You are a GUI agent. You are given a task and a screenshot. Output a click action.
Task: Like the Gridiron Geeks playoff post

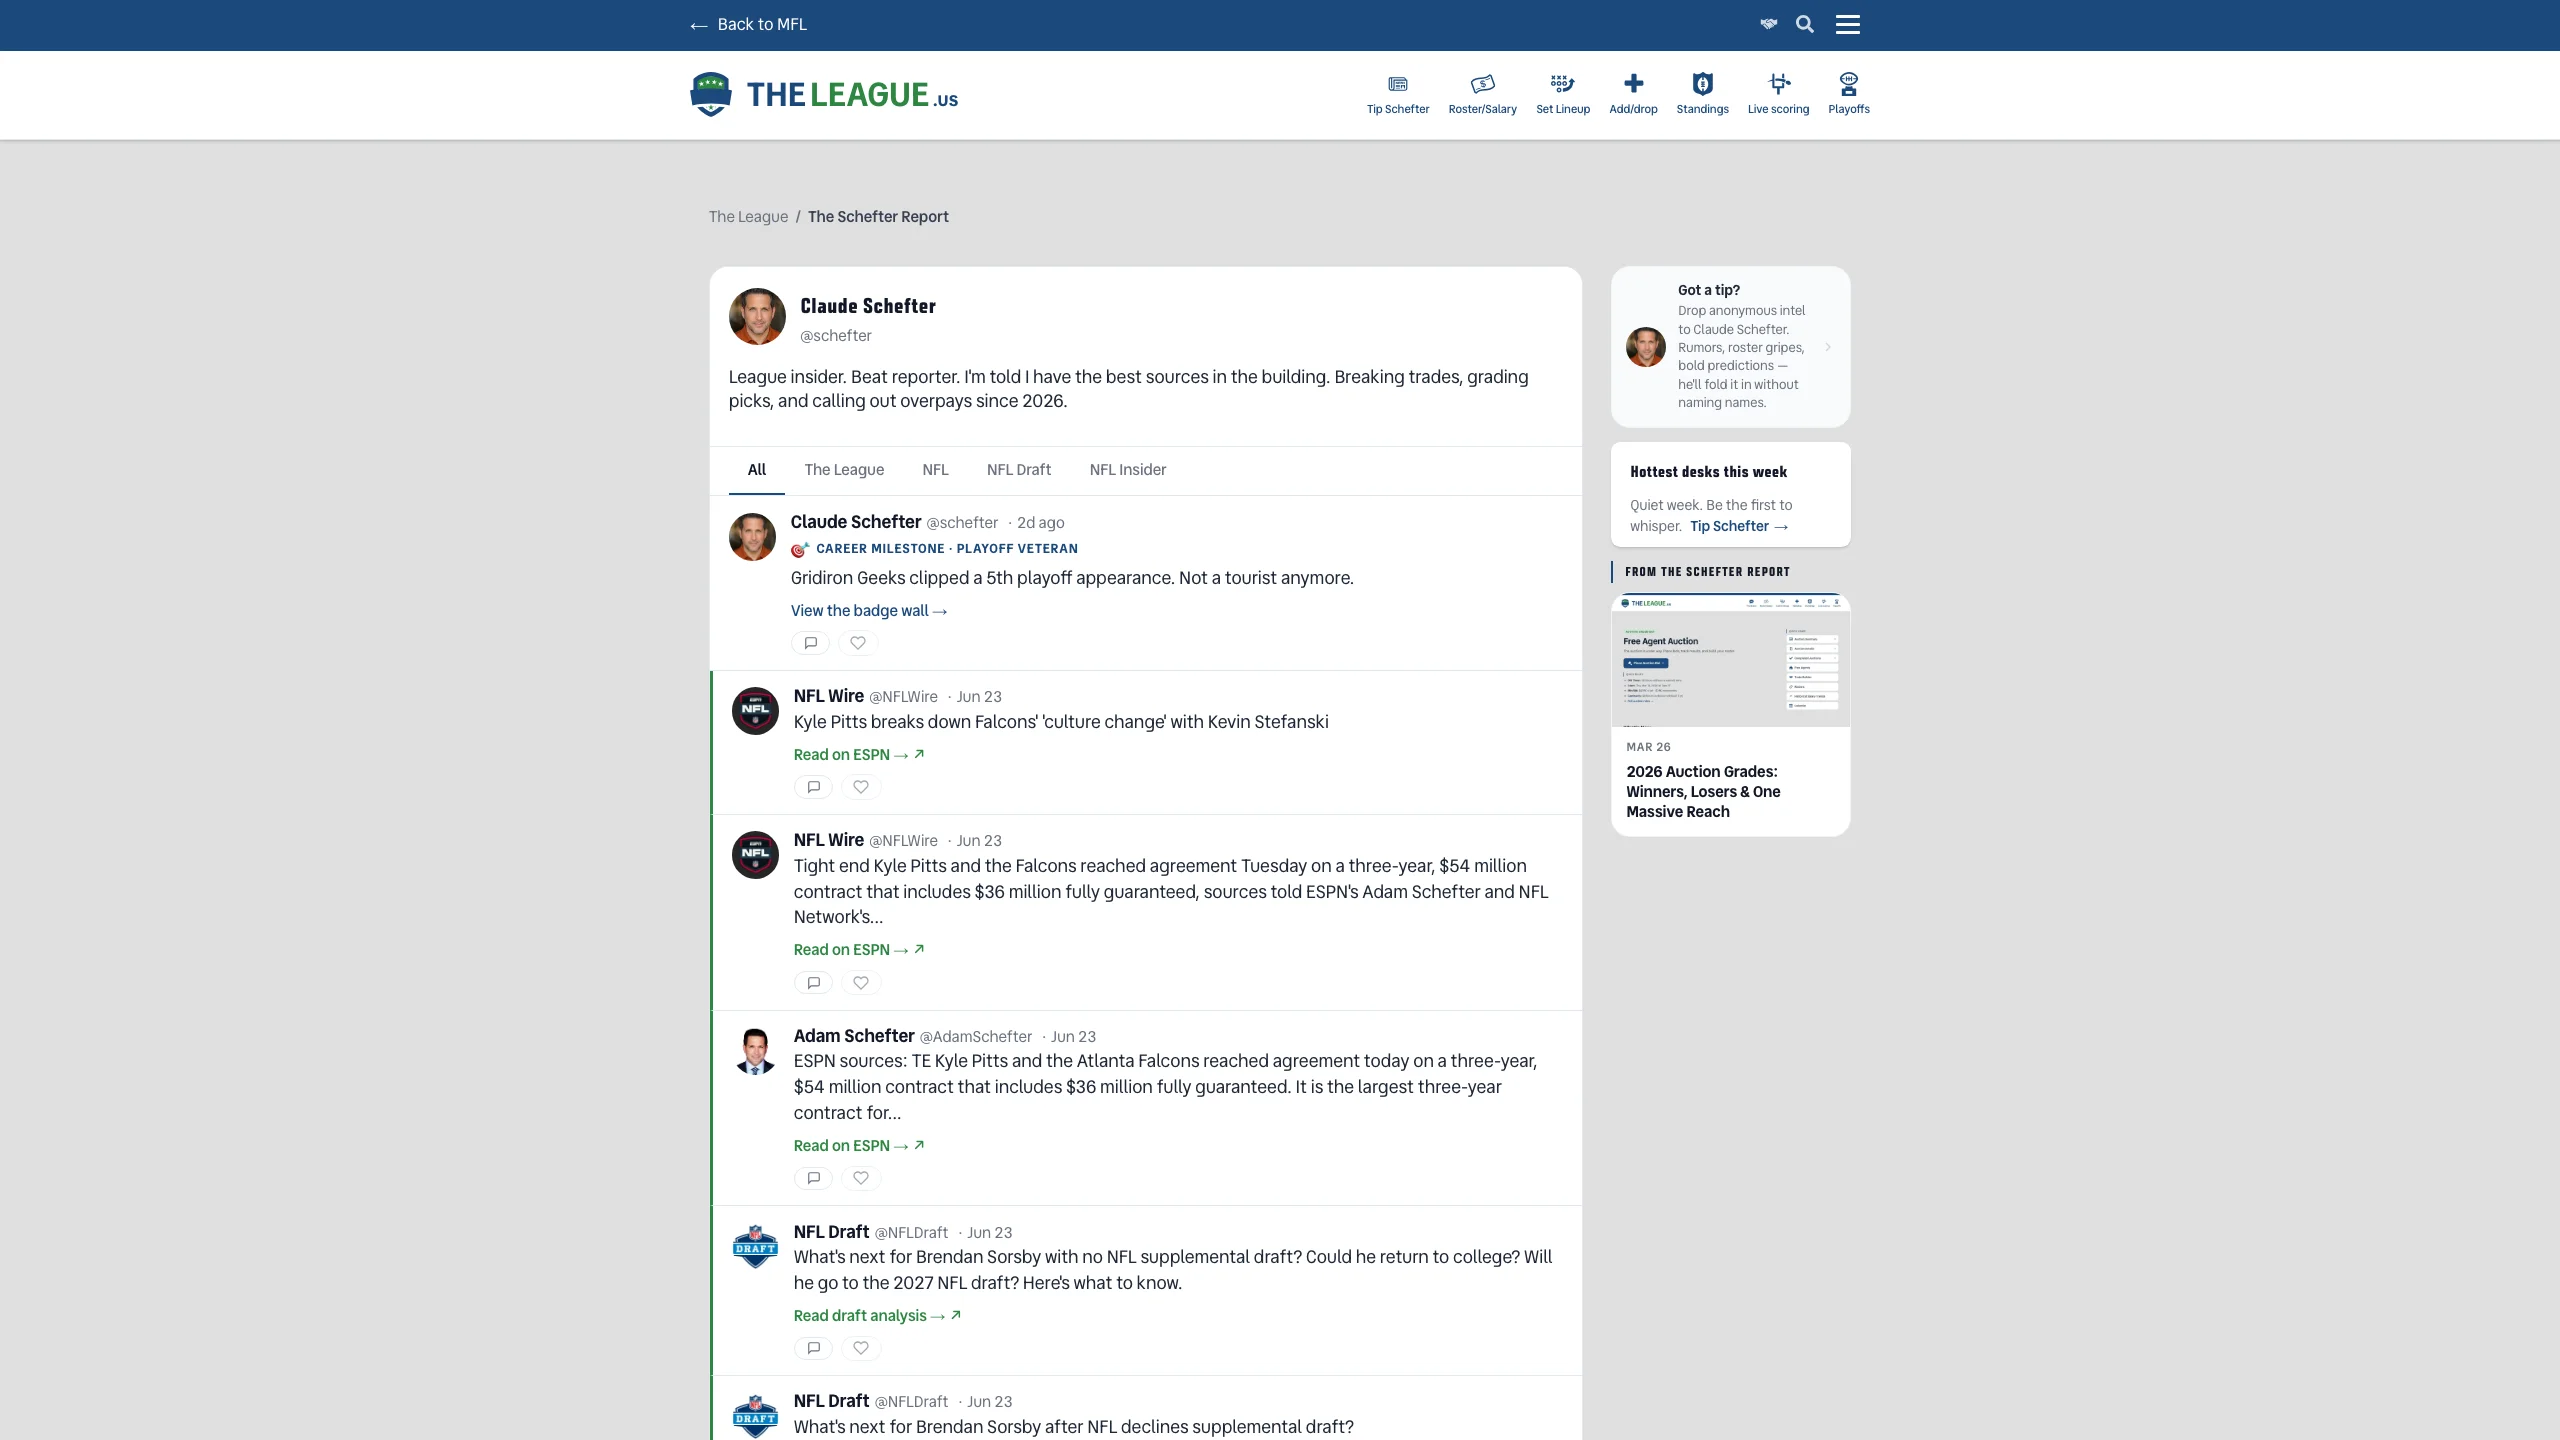tap(858, 643)
